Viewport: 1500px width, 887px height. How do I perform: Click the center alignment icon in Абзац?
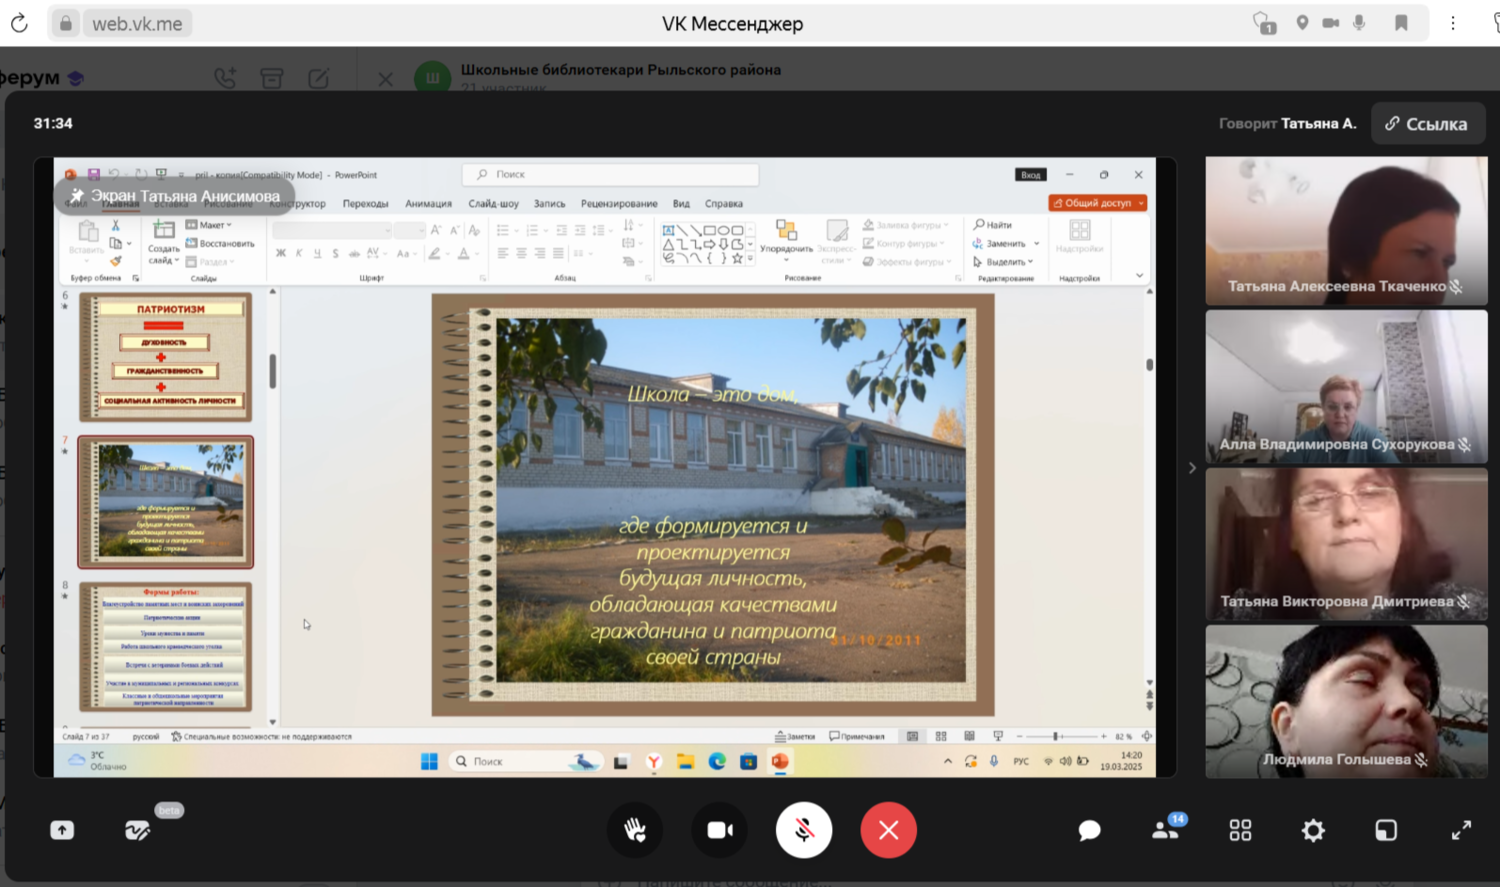point(521,254)
